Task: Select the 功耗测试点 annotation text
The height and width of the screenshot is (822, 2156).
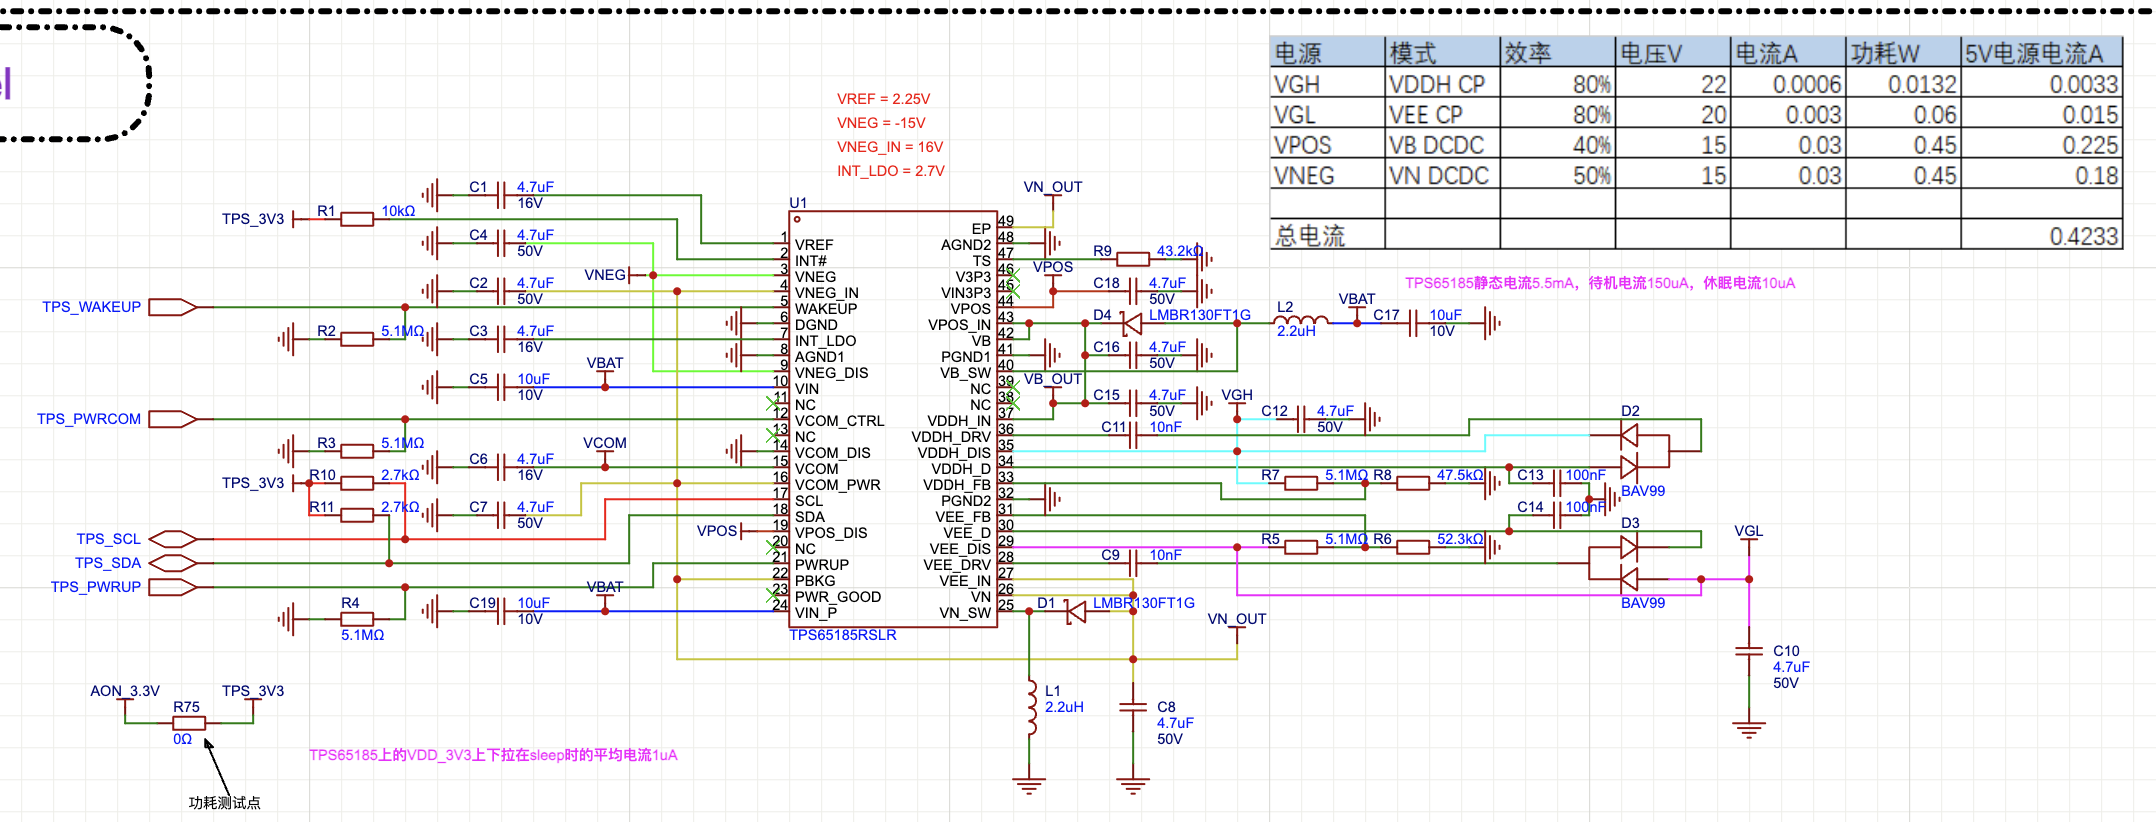Action: 225,803
